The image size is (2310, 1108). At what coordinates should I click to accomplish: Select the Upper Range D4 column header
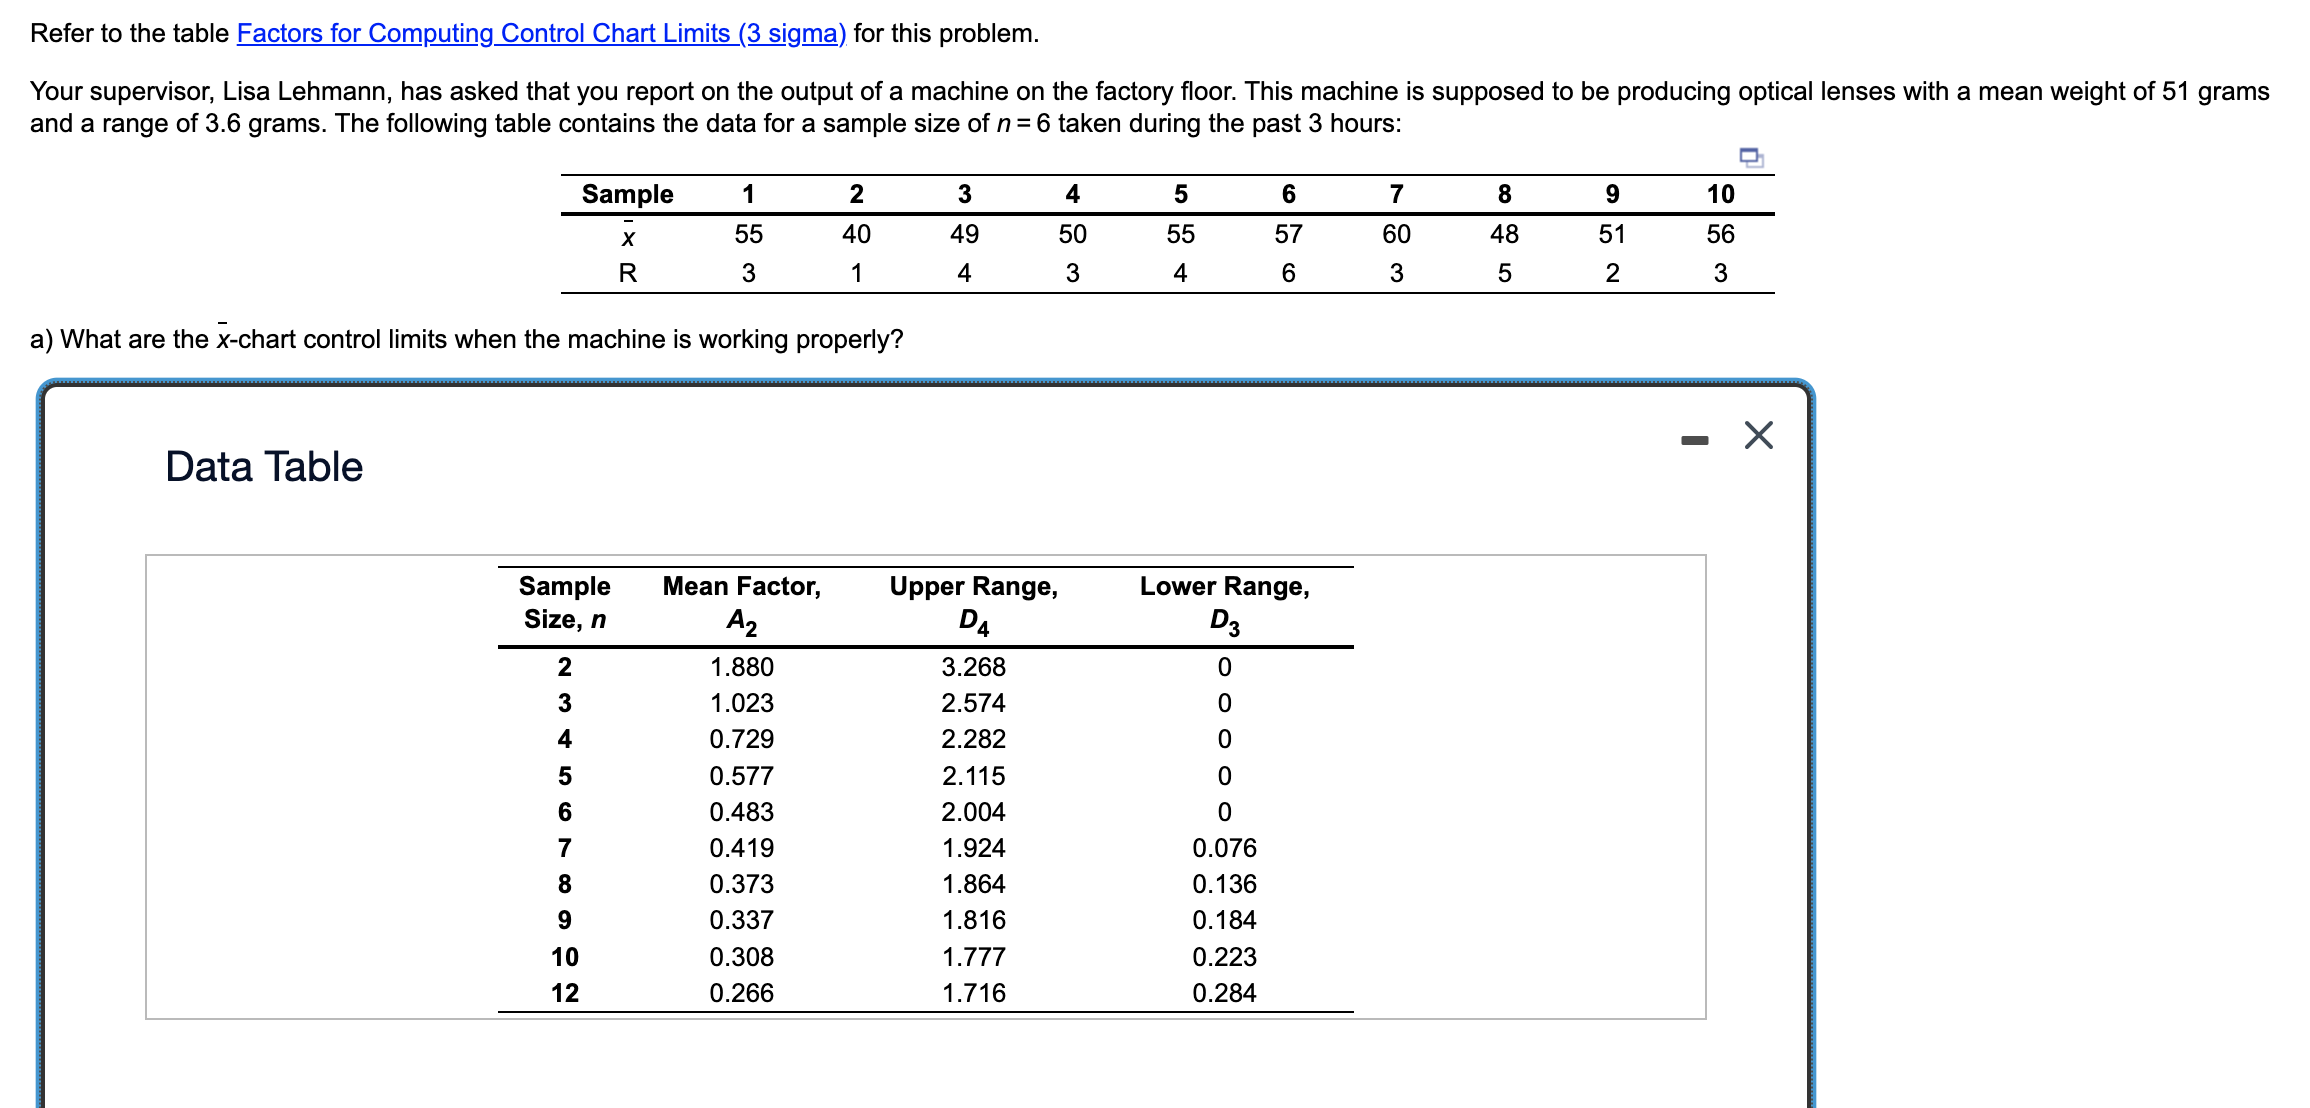pos(973,603)
